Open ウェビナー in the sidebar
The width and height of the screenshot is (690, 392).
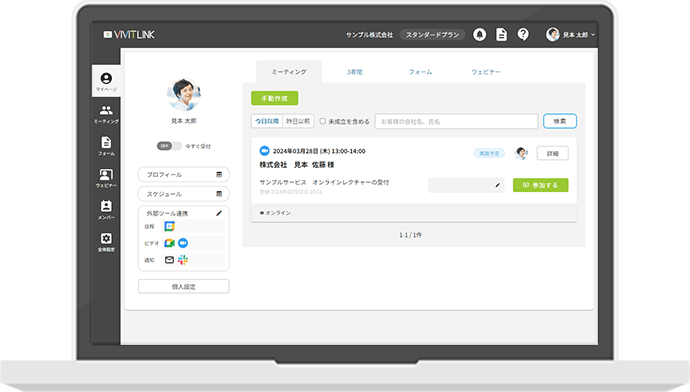(106, 178)
